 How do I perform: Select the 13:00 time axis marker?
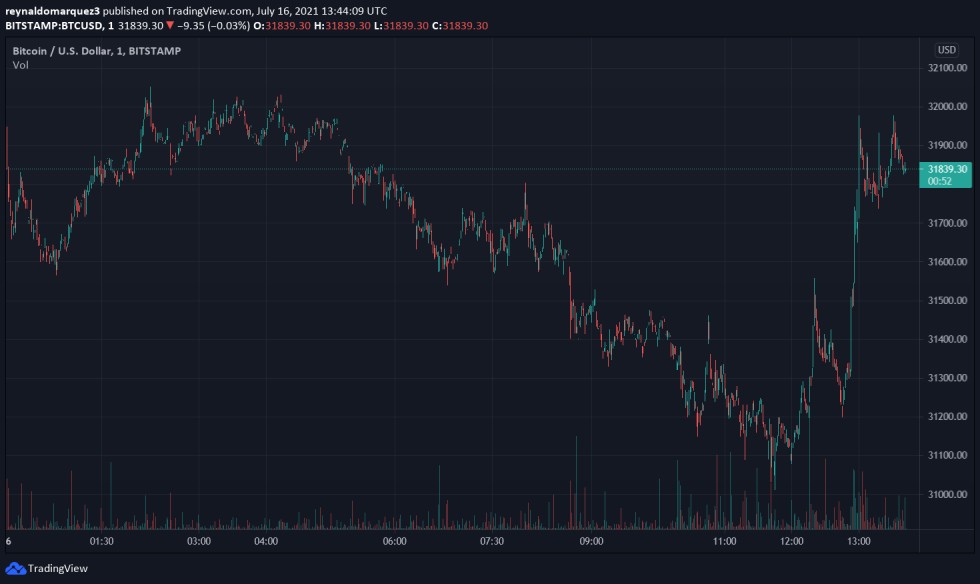pos(858,541)
